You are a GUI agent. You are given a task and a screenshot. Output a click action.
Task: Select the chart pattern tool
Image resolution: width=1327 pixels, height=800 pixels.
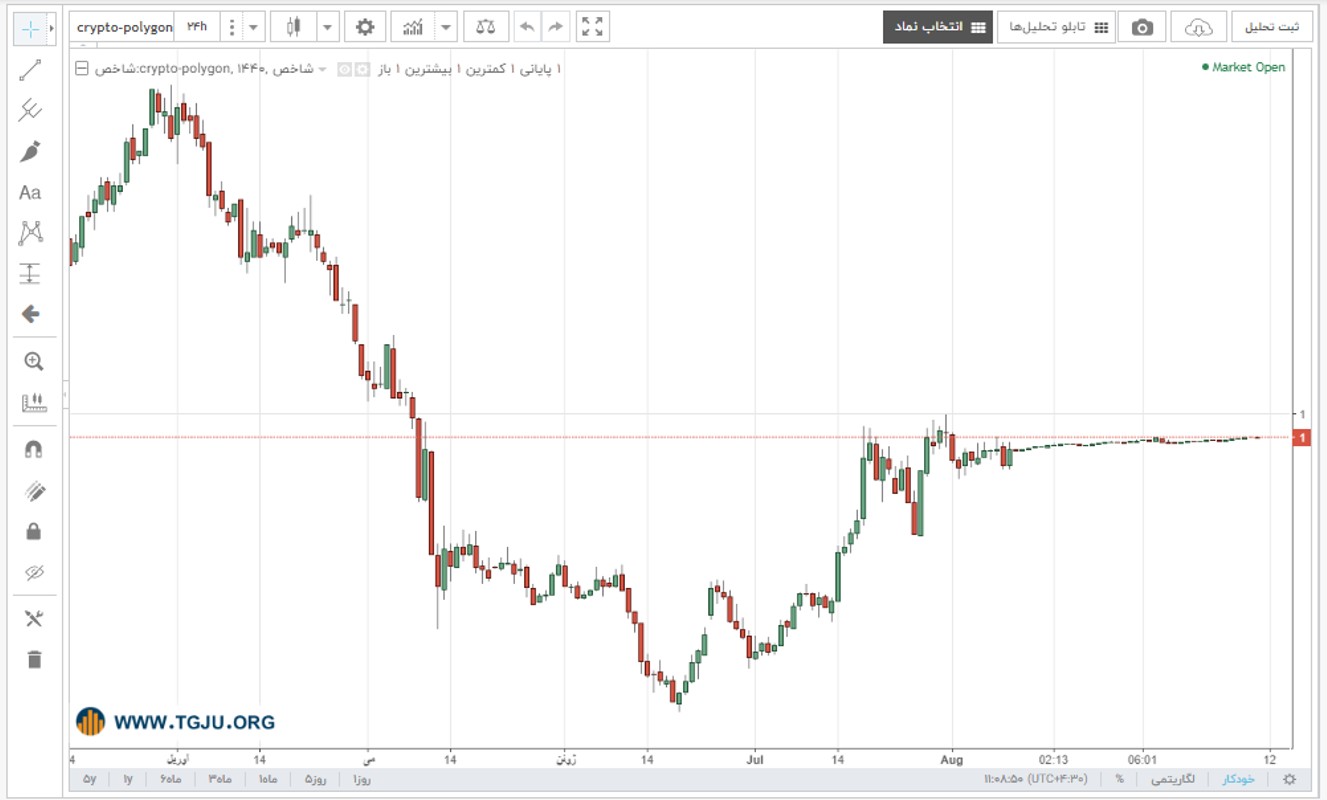pos(30,233)
